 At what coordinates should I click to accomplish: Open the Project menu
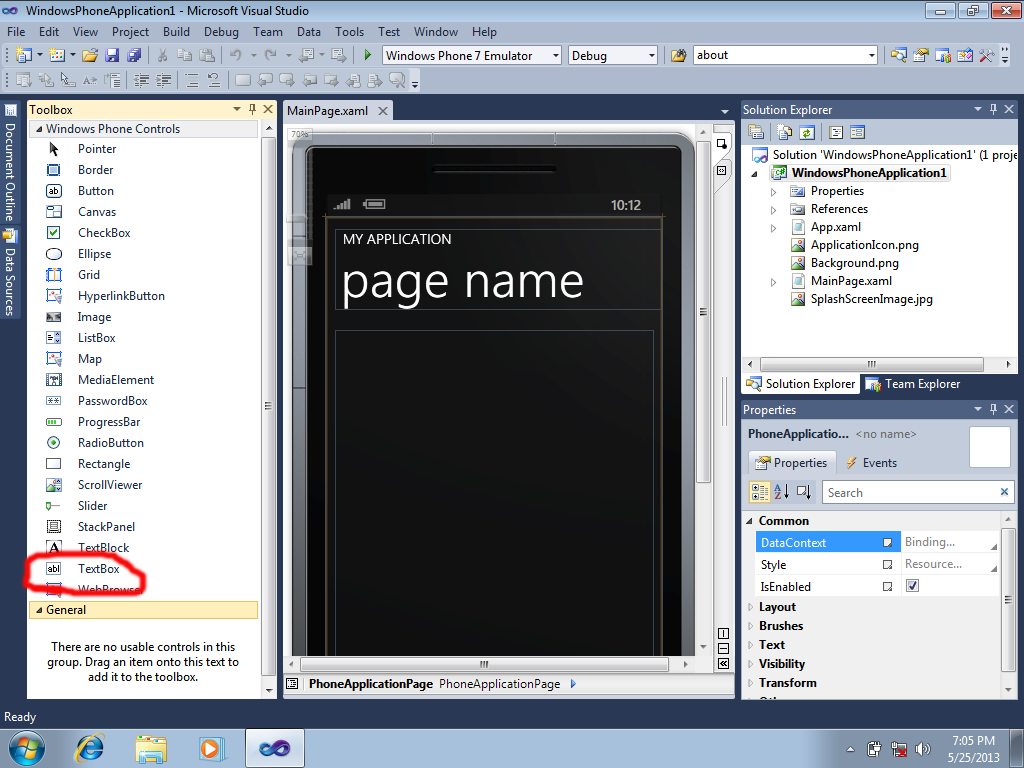click(x=130, y=32)
